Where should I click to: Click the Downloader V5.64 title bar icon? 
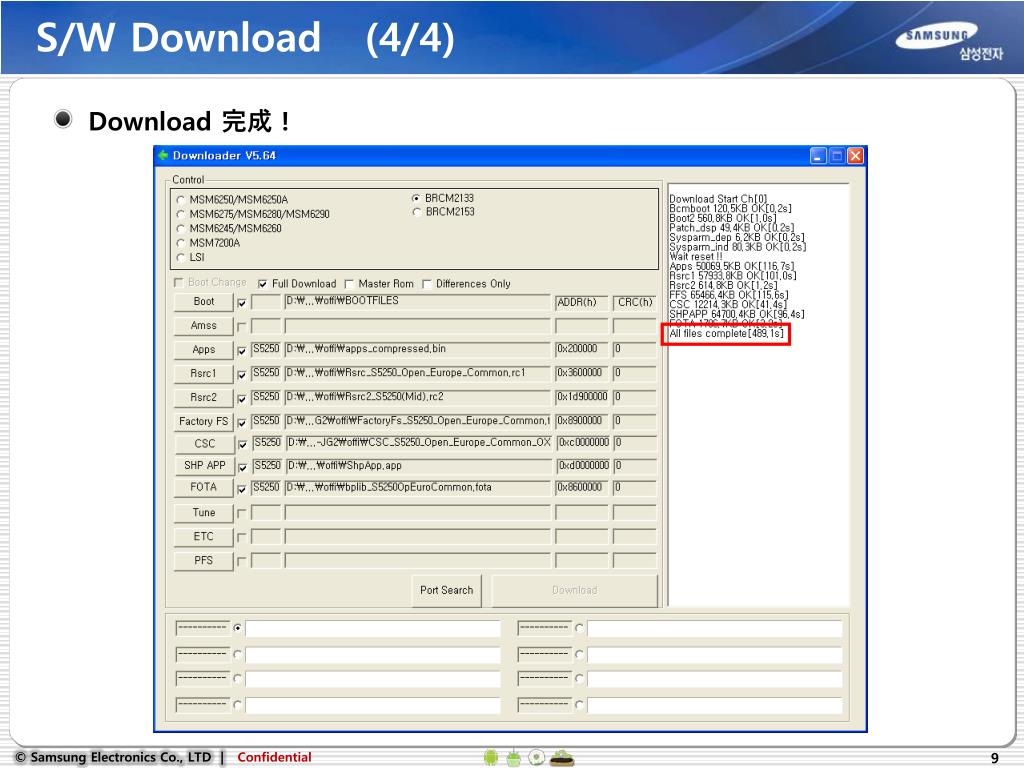pyautogui.click(x=163, y=155)
